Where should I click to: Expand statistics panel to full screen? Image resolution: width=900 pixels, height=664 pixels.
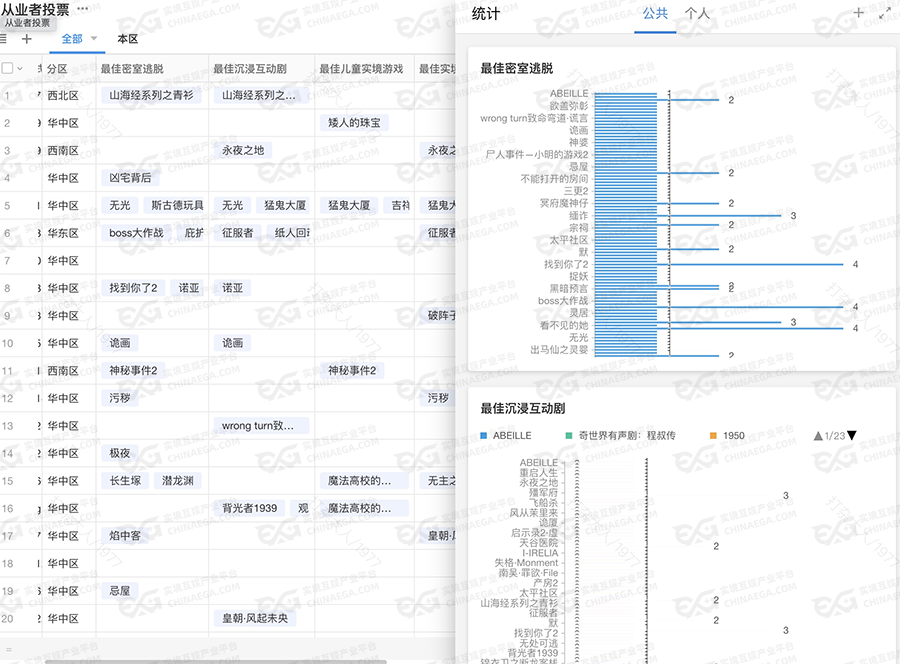pos(884,14)
